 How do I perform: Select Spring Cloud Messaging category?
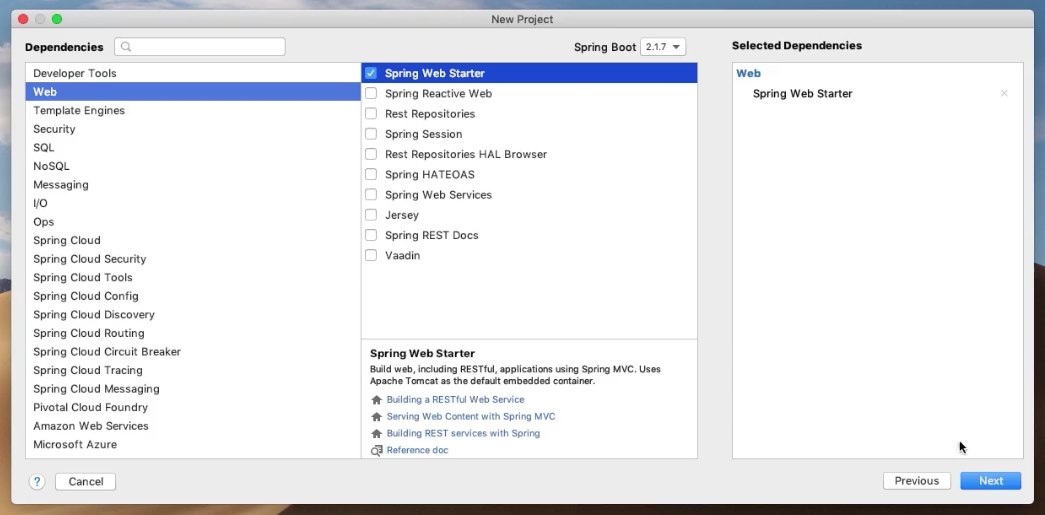point(193,388)
